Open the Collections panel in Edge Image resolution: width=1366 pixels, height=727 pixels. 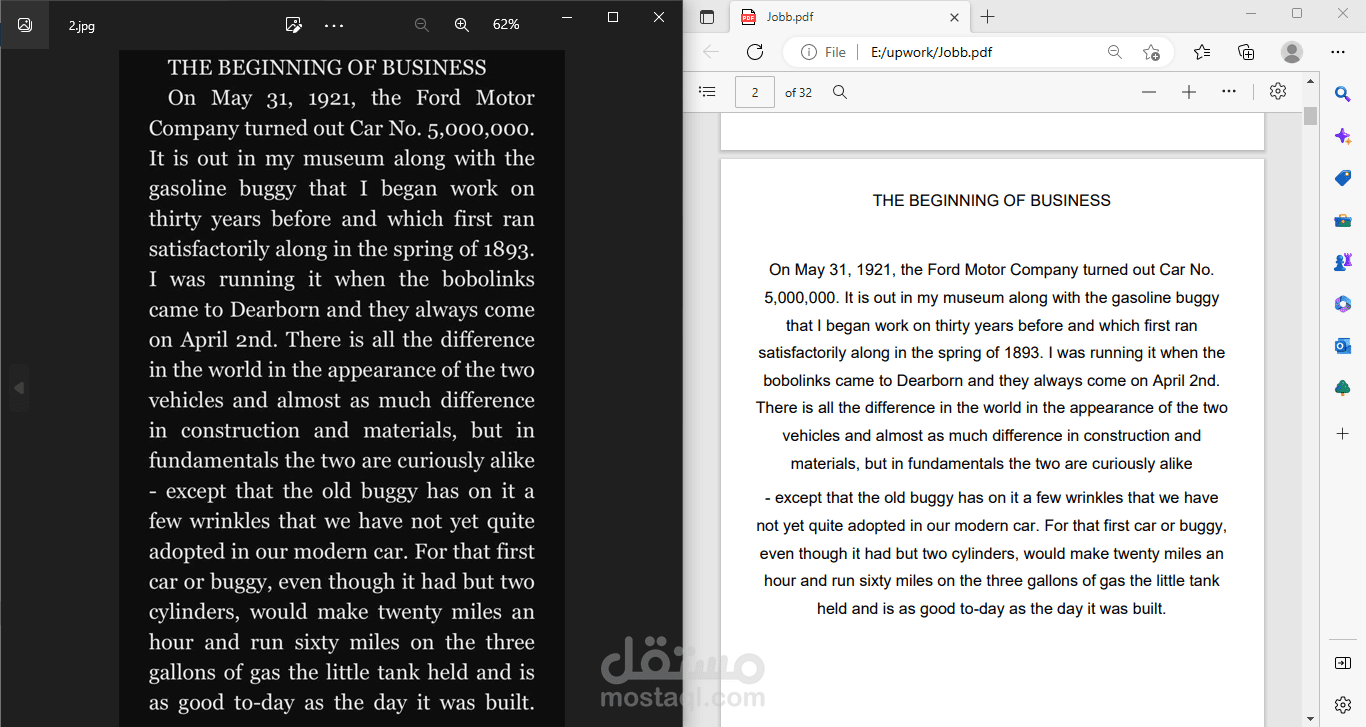1246,52
